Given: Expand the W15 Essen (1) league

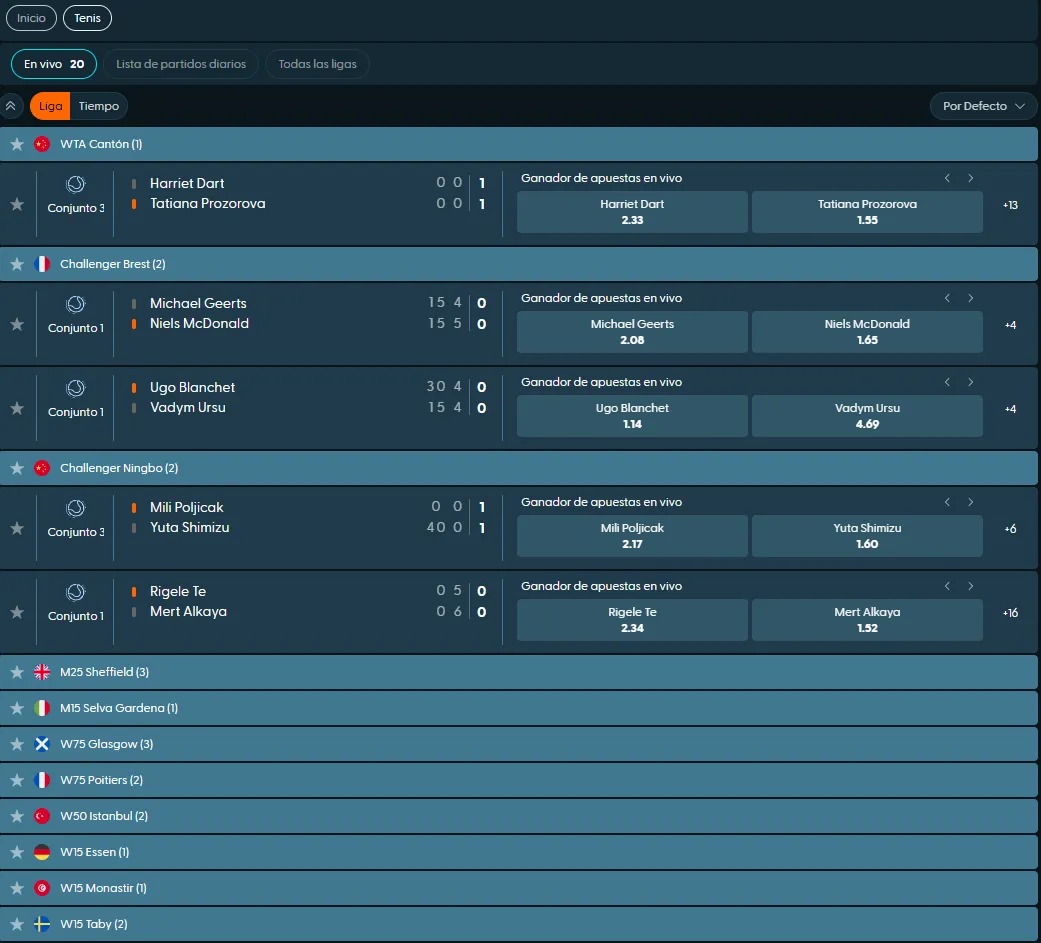Looking at the screenshot, I should 519,852.
